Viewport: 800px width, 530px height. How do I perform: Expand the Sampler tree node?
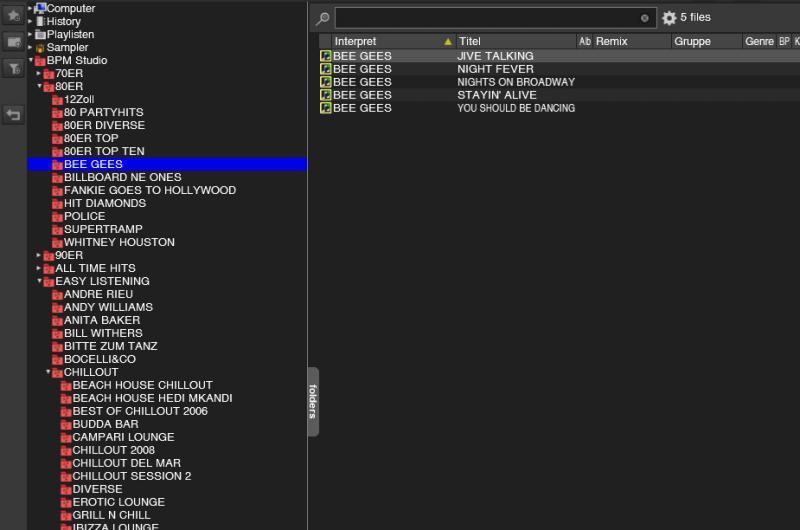click(x=30, y=47)
